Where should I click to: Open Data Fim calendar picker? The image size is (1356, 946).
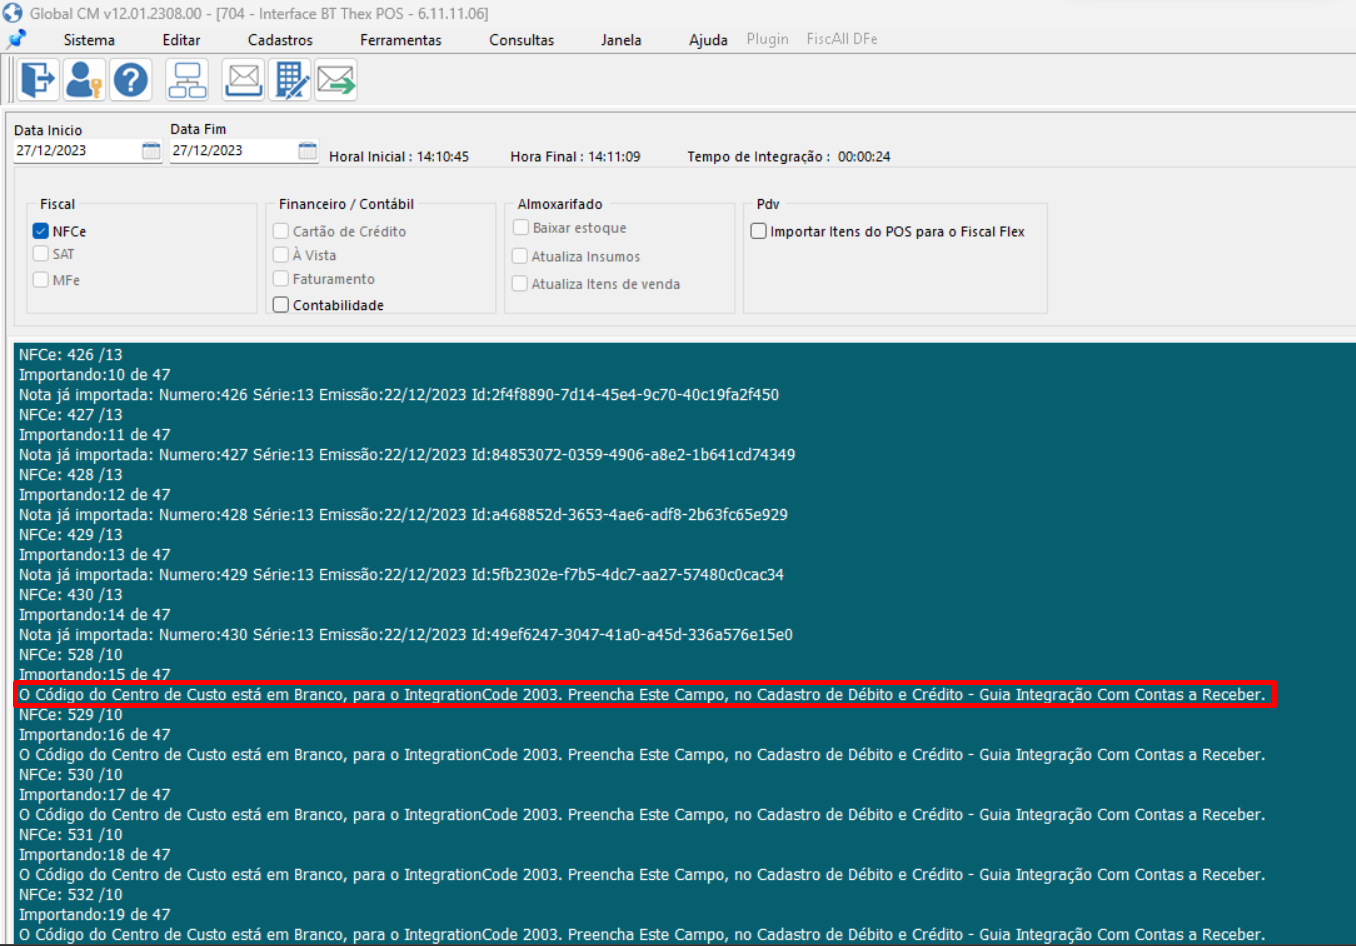[308, 151]
